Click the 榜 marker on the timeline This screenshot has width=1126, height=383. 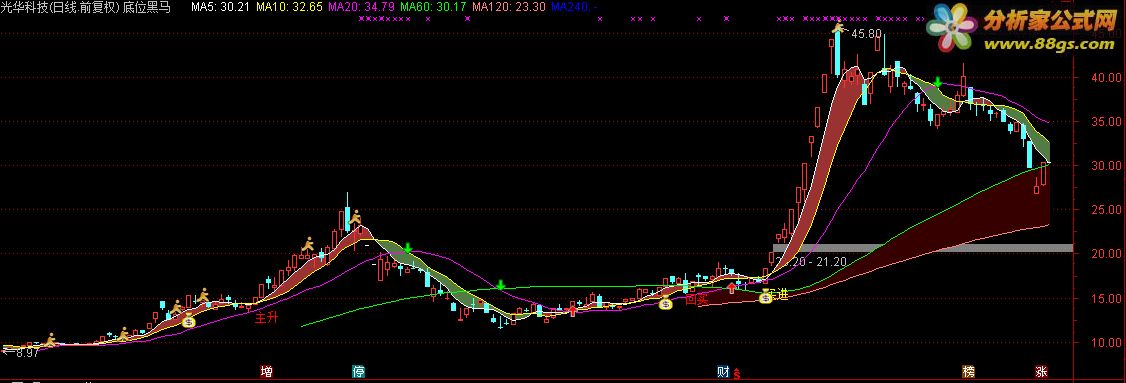[x=969, y=372]
